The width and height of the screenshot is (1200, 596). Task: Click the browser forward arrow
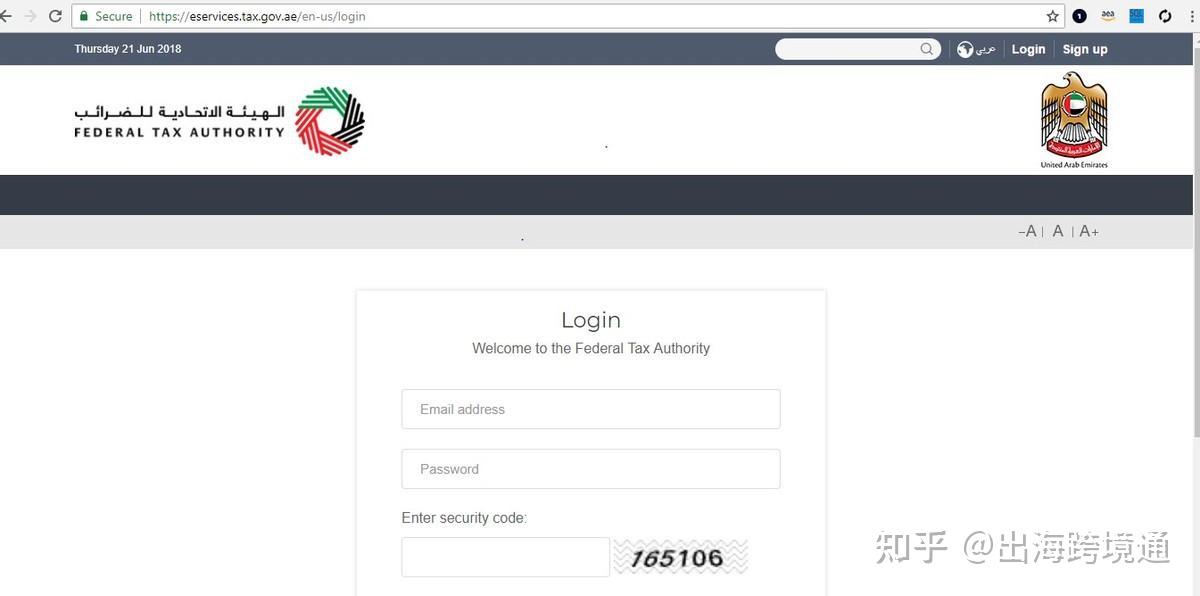click(x=29, y=16)
